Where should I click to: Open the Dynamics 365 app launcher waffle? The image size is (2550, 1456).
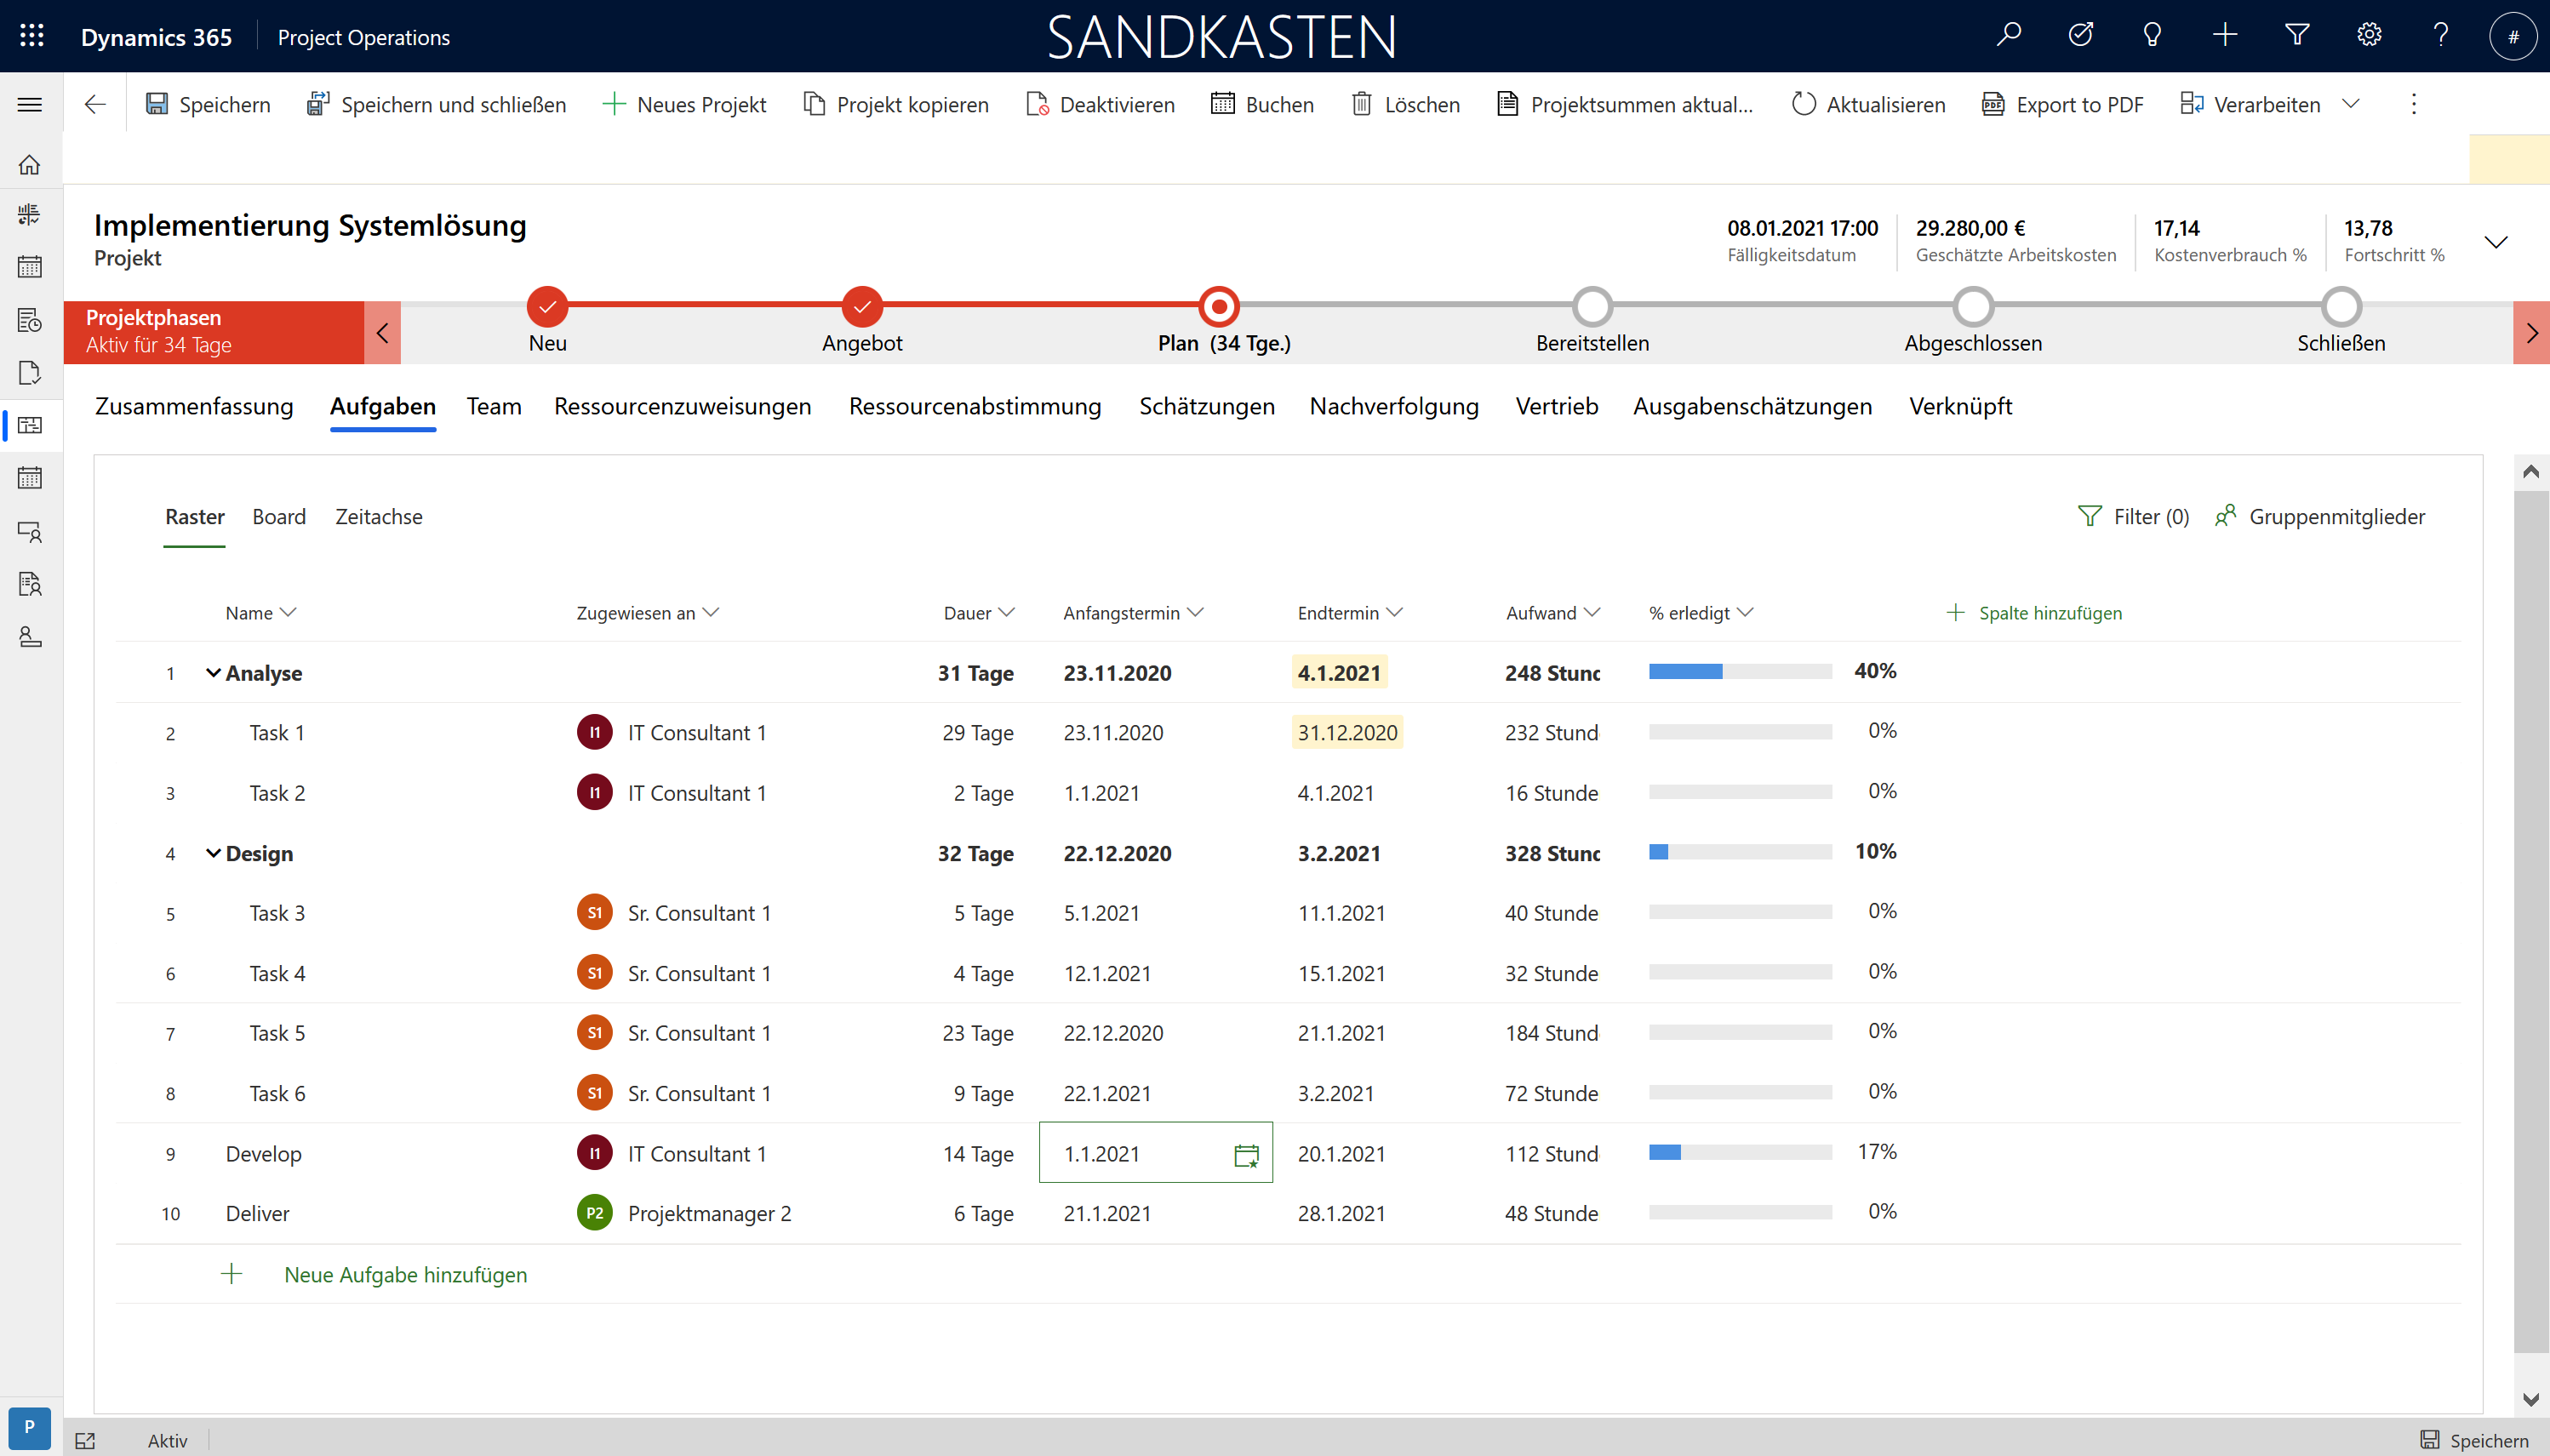tap(32, 36)
